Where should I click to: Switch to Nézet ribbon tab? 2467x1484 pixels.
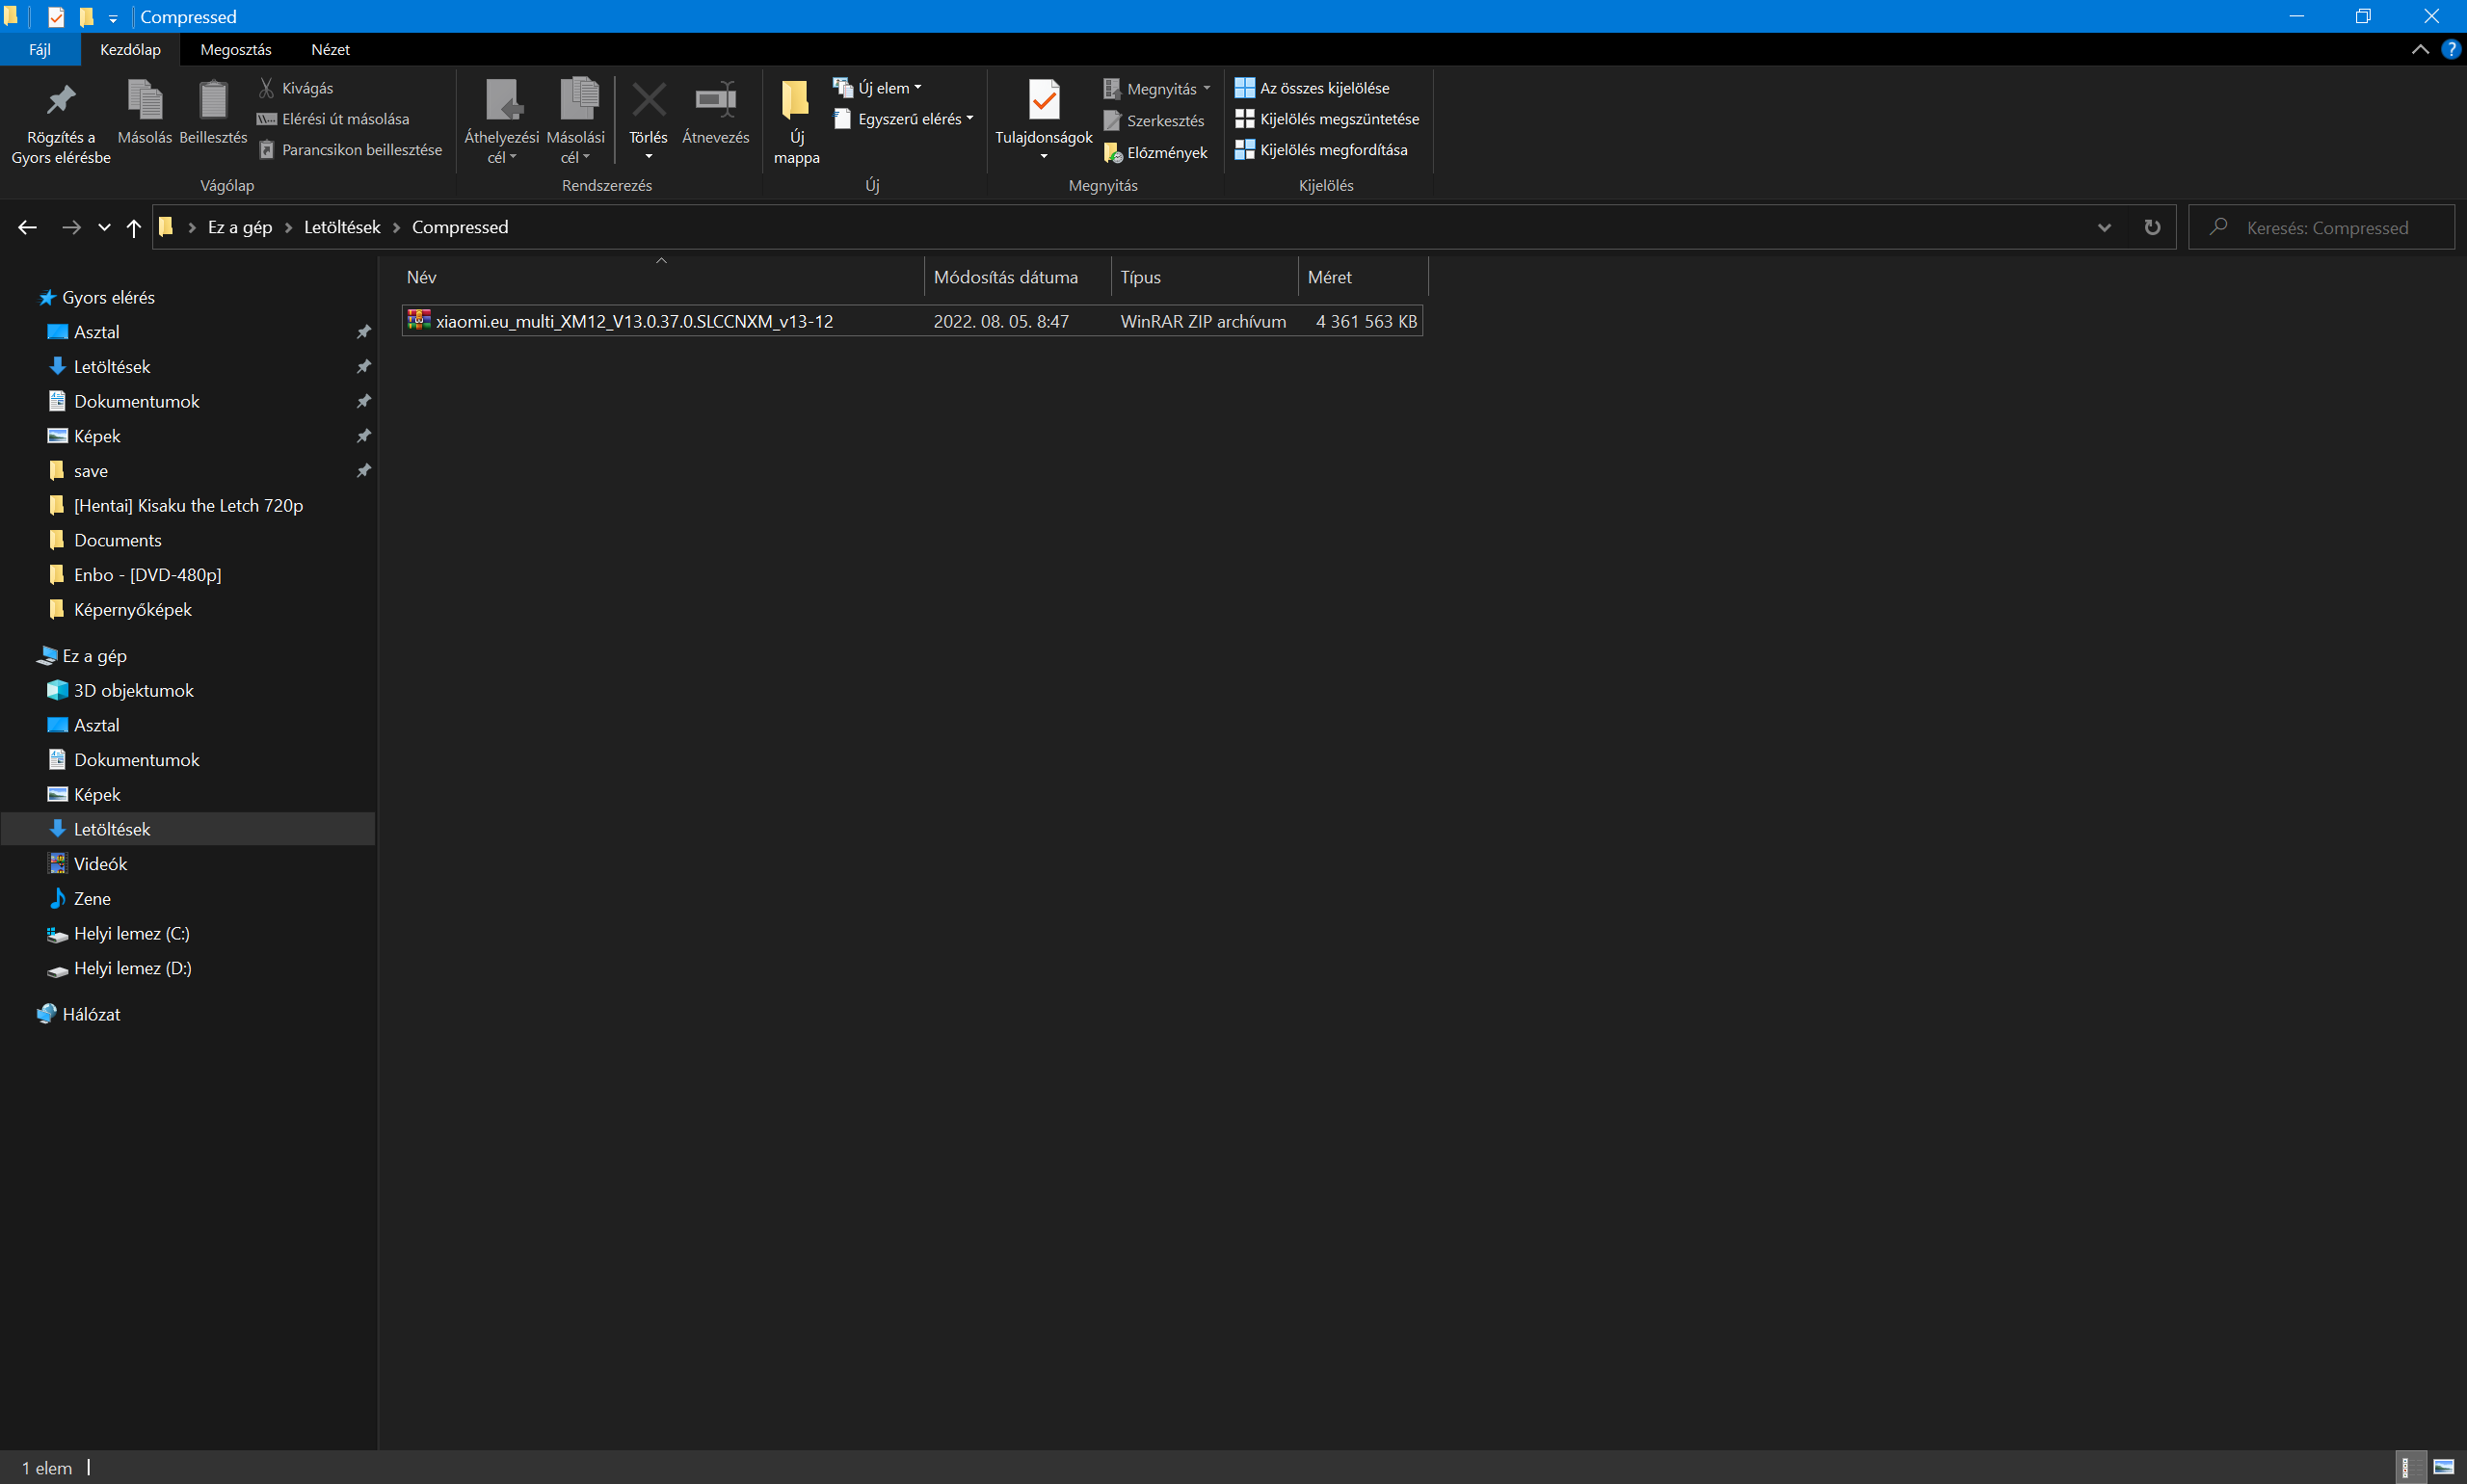click(330, 49)
